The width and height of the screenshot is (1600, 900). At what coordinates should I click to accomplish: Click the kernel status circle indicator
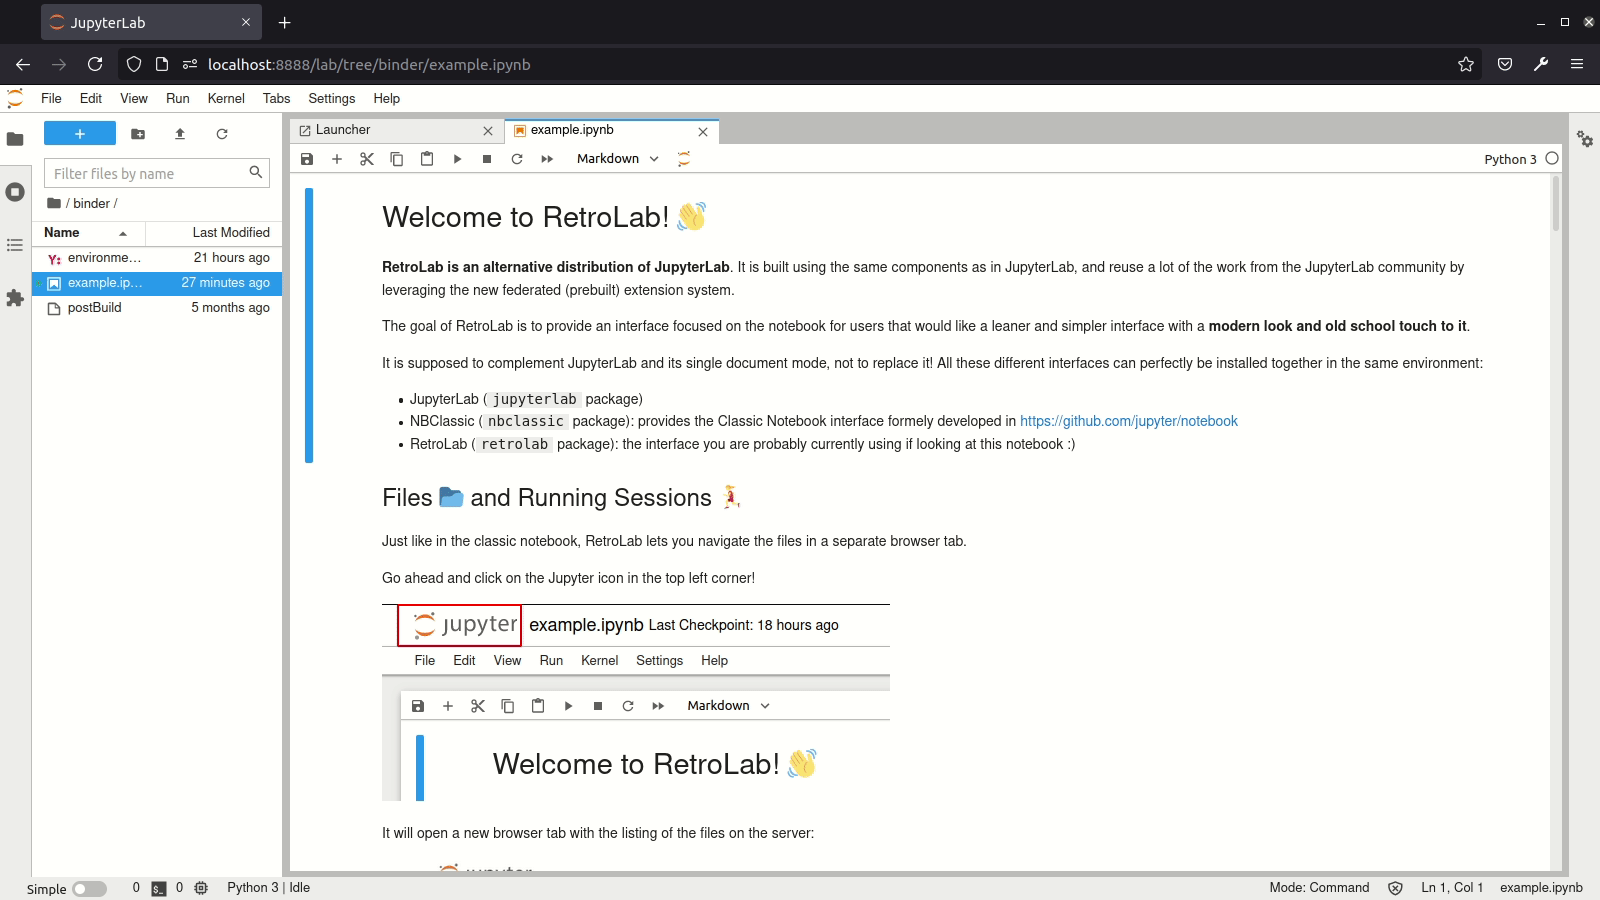click(x=1552, y=158)
